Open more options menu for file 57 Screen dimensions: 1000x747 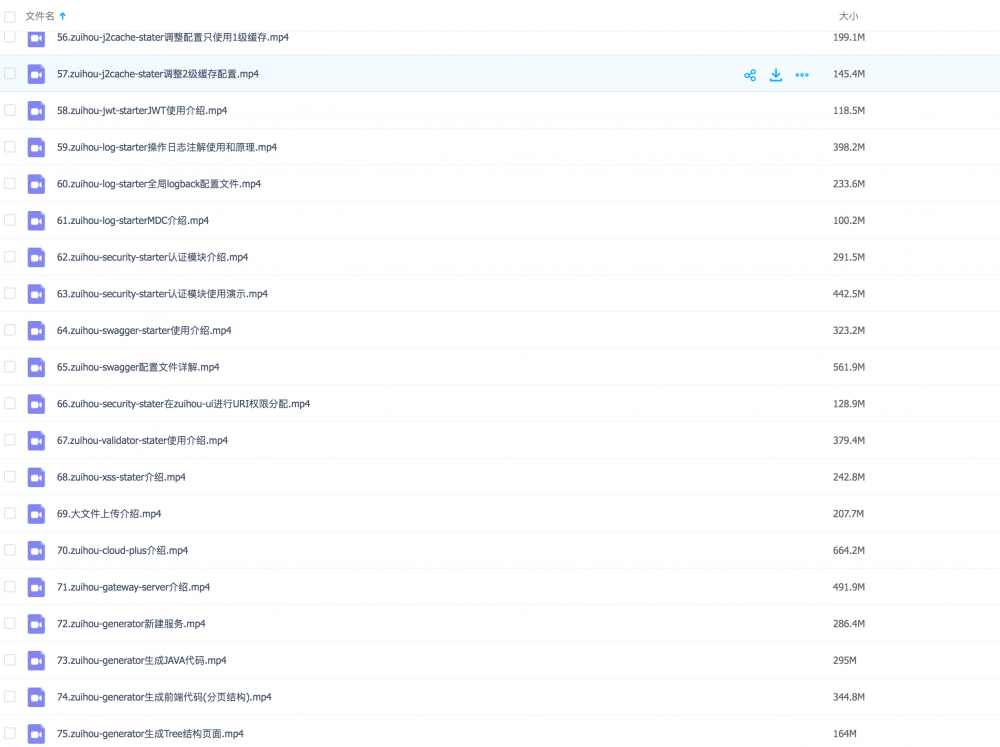[802, 74]
